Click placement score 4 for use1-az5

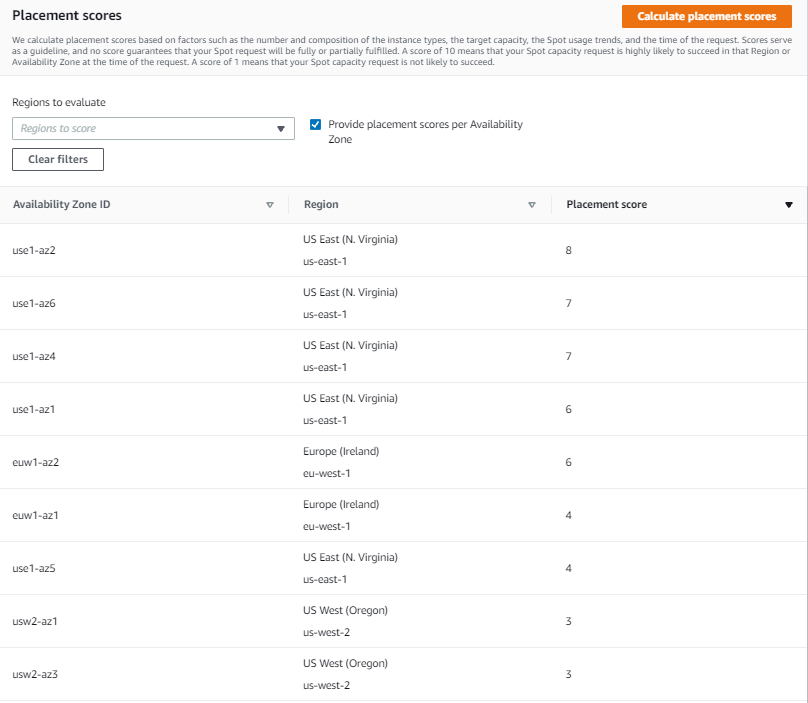[568, 568]
